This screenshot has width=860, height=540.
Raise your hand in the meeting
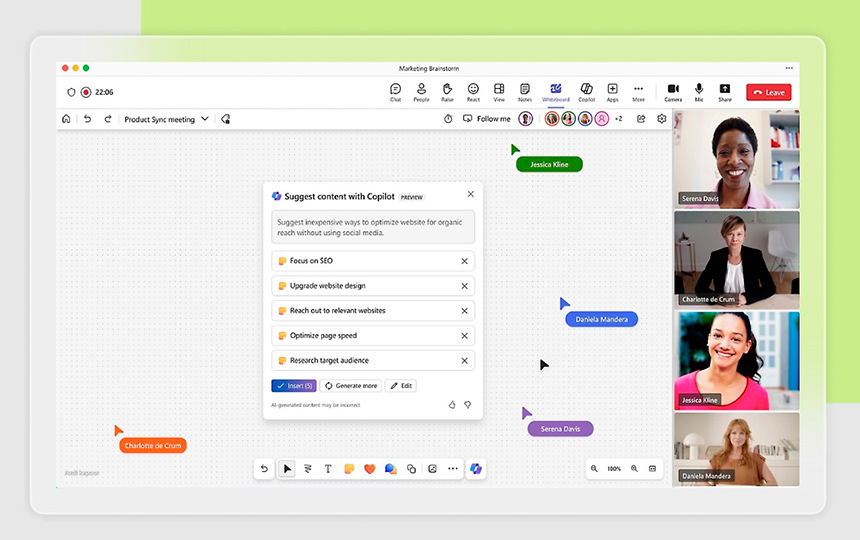click(x=448, y=92)
